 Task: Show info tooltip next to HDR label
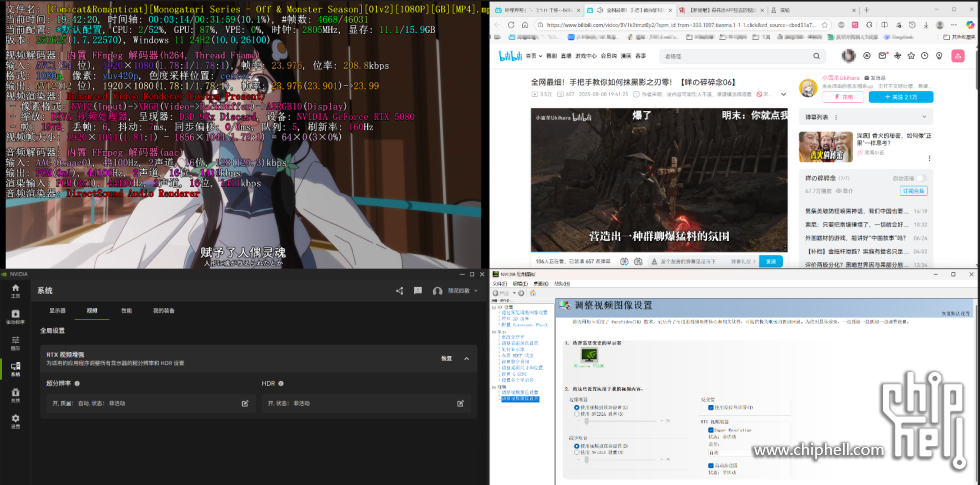[x=281, y=383]
